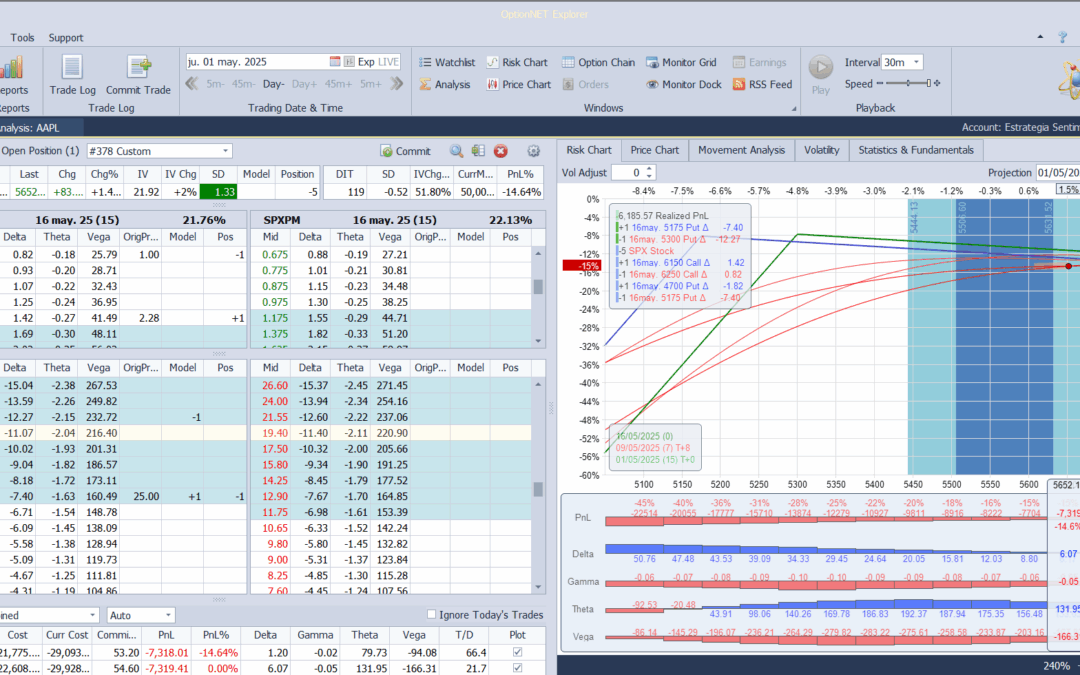This screenshot has width=1080, height=675.
Task: Open help question mark icon
Action: (1063, 37)
